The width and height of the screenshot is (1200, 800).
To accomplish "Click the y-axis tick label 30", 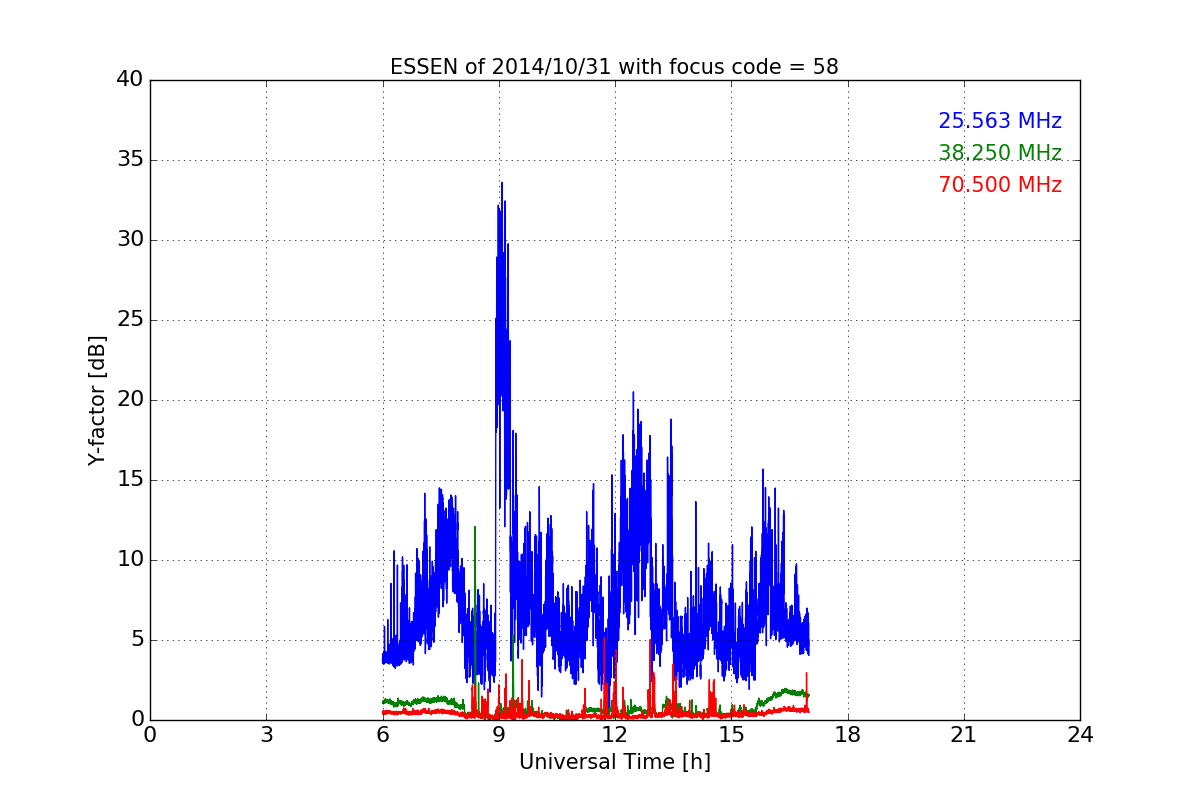I will (129, 240).
